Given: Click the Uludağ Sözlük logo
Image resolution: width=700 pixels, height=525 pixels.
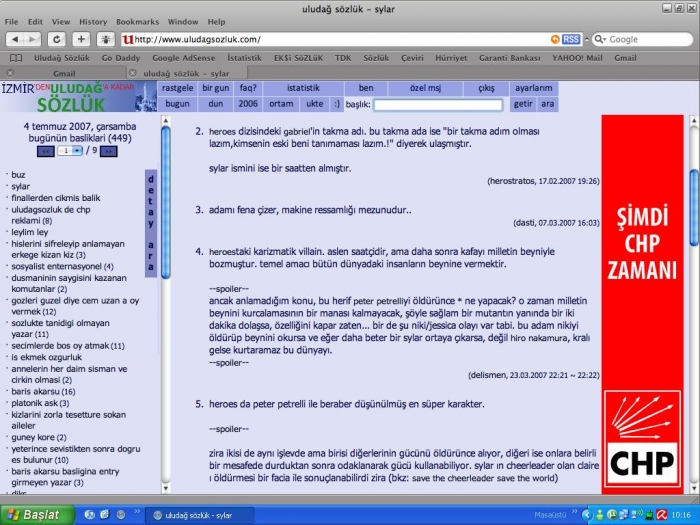Looking at the screenshot, I should click(79, 96).
